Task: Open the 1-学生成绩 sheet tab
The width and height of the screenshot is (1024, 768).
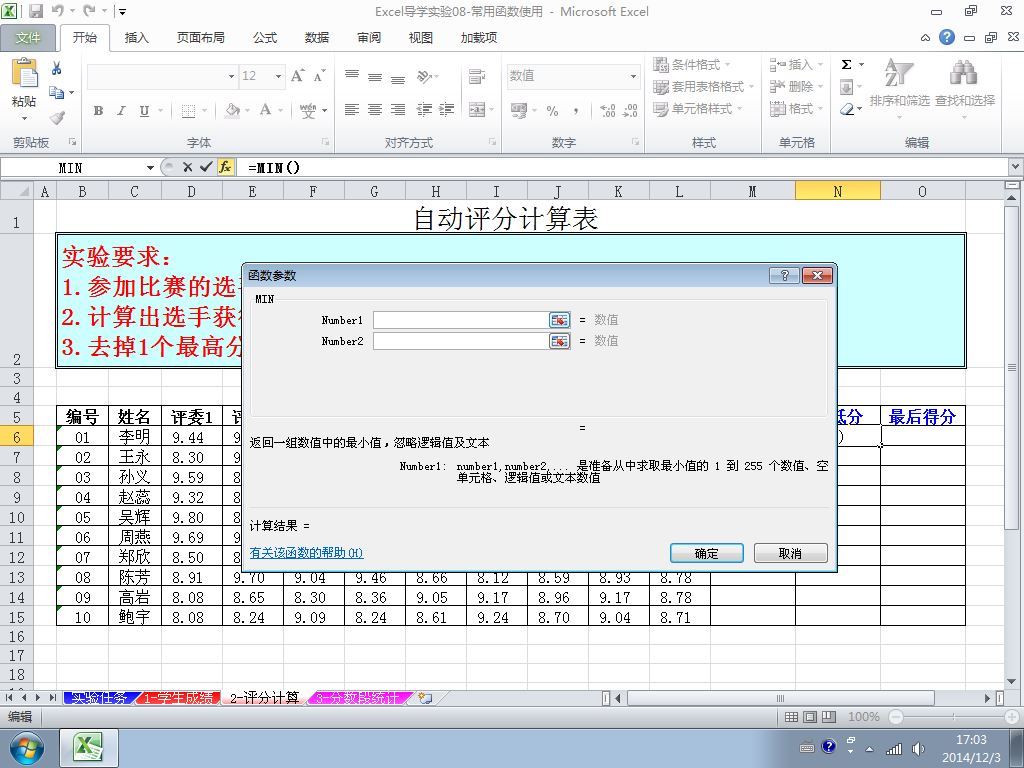Action: click(178, 698)
